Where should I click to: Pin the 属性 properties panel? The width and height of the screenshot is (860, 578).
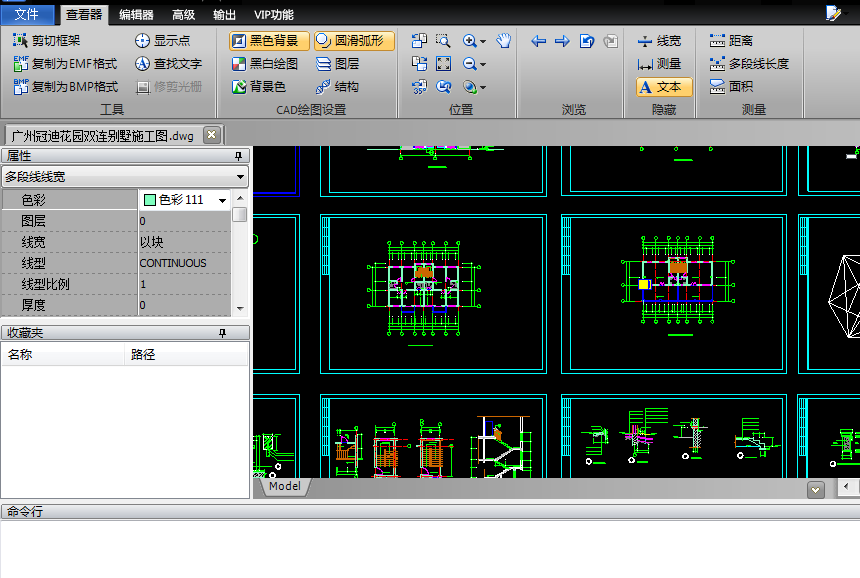pyautogui.click(x=238, y=156)
